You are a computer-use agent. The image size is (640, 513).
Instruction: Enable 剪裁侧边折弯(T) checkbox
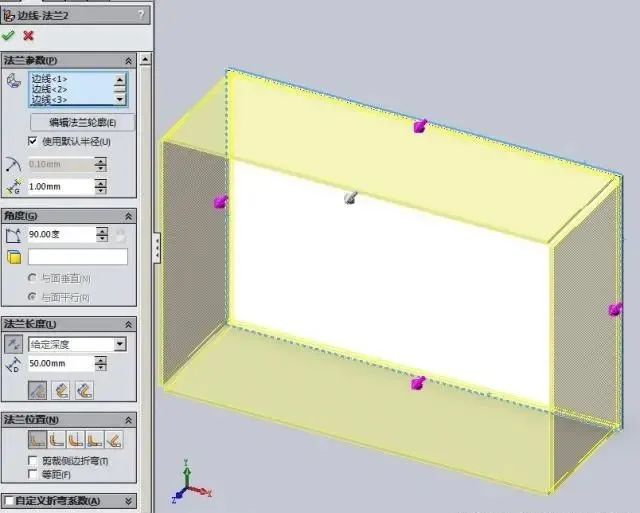point(33,461)
